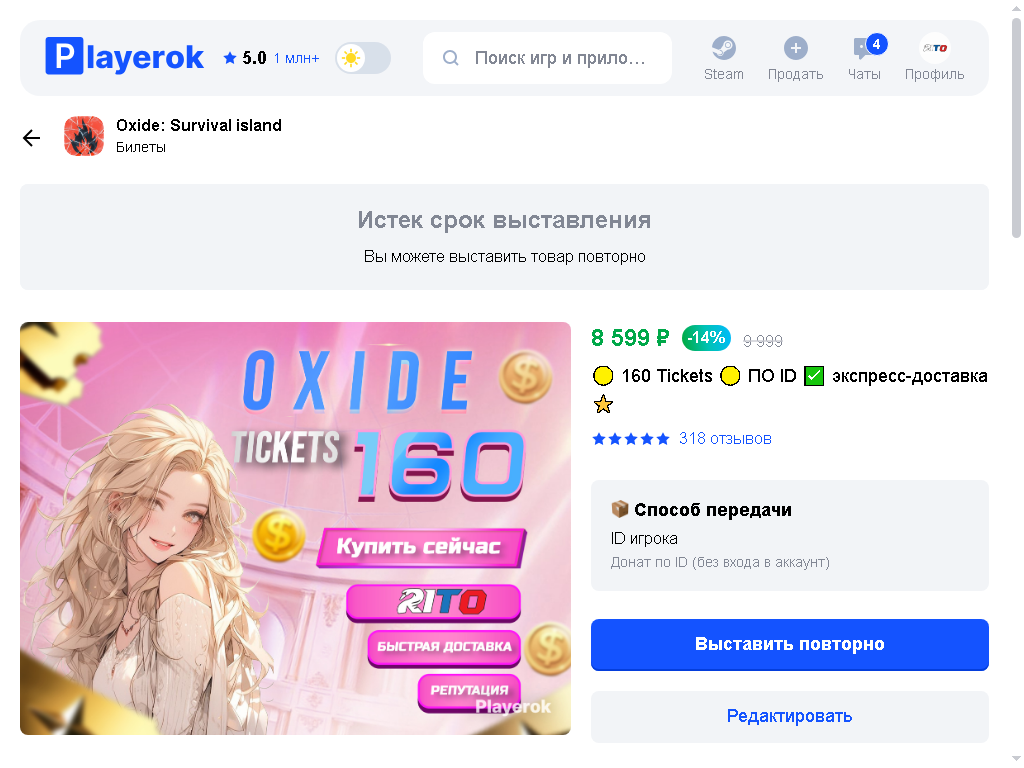Click the Playerok logo
This screenshot has height=768, width=1024.
(x=124, y=56)
